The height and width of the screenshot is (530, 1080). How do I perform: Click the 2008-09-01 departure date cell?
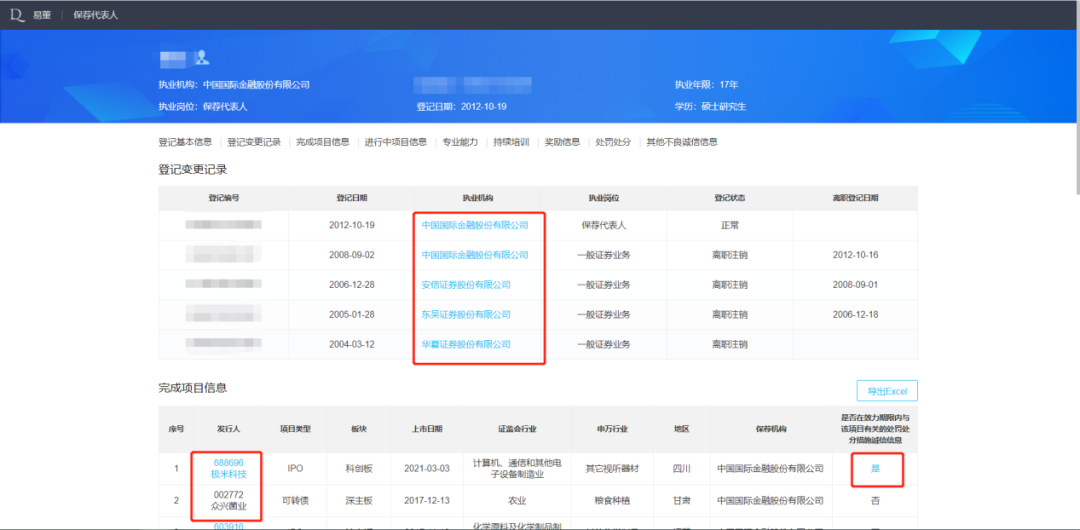tap(855, 285)
